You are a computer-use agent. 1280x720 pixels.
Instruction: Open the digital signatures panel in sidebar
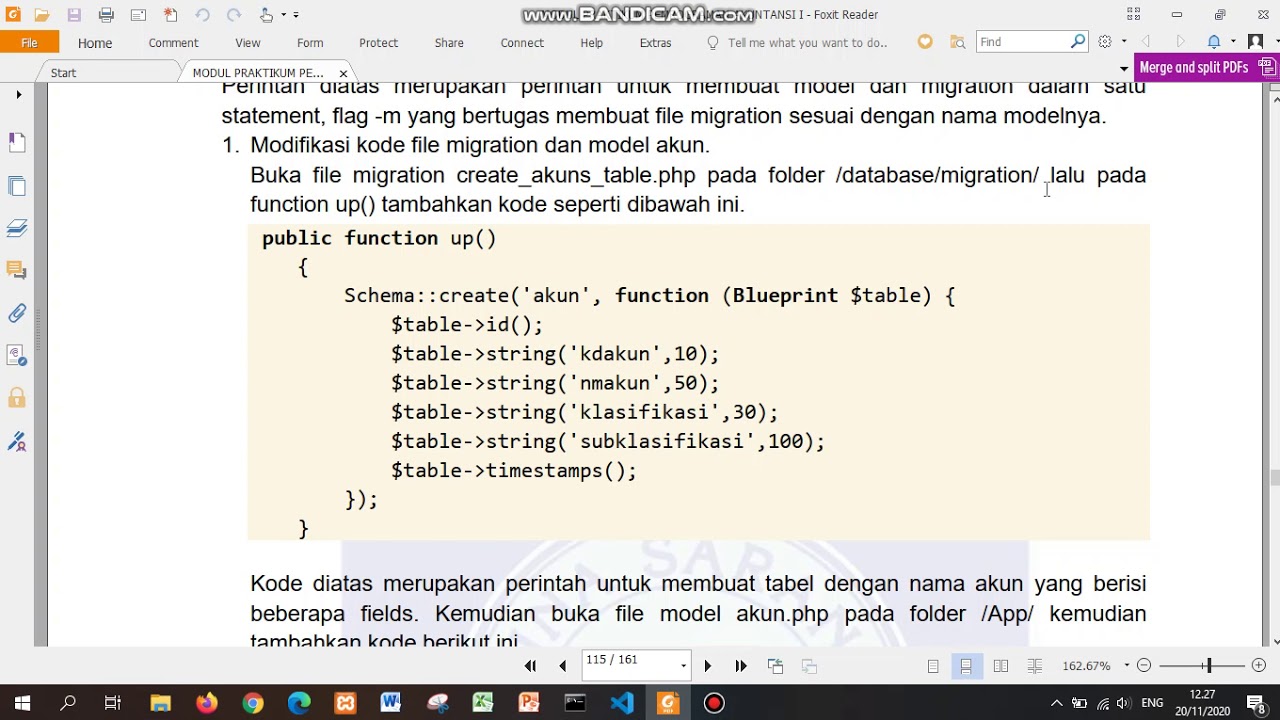point(17,441)
